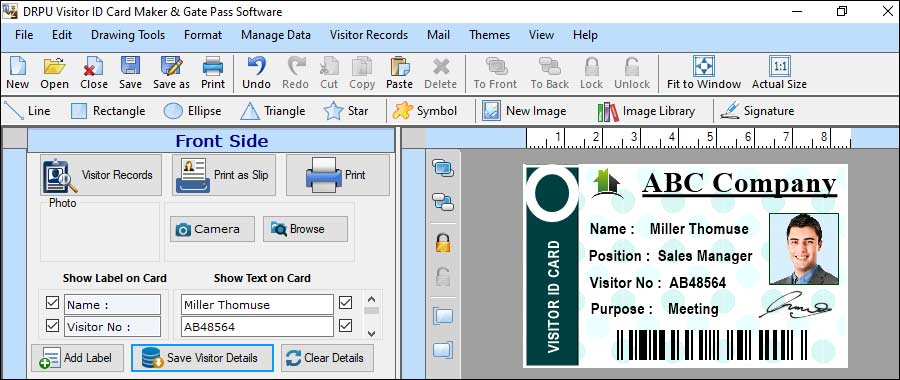
Task: Select the Star shape tool
Action: [346, 111]
